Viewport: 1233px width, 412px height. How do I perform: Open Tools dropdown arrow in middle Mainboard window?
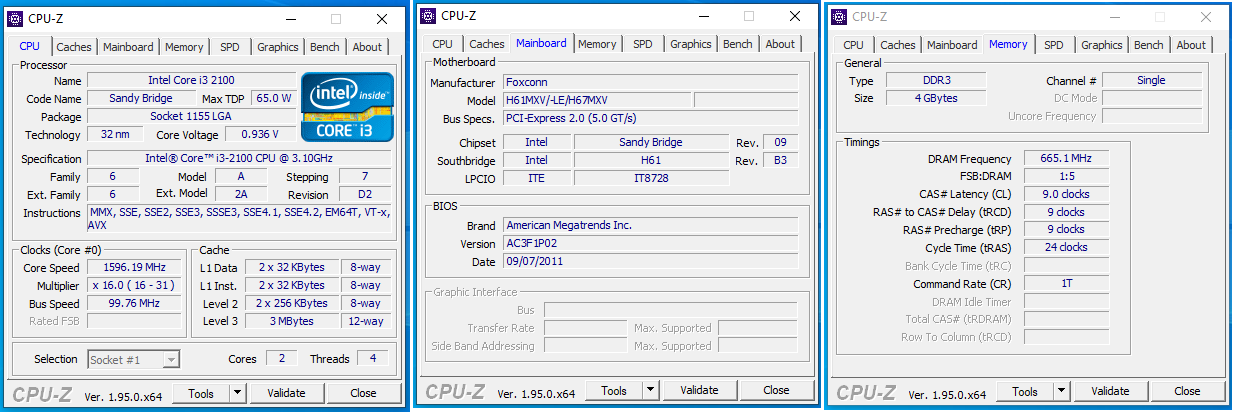point(651,390)
